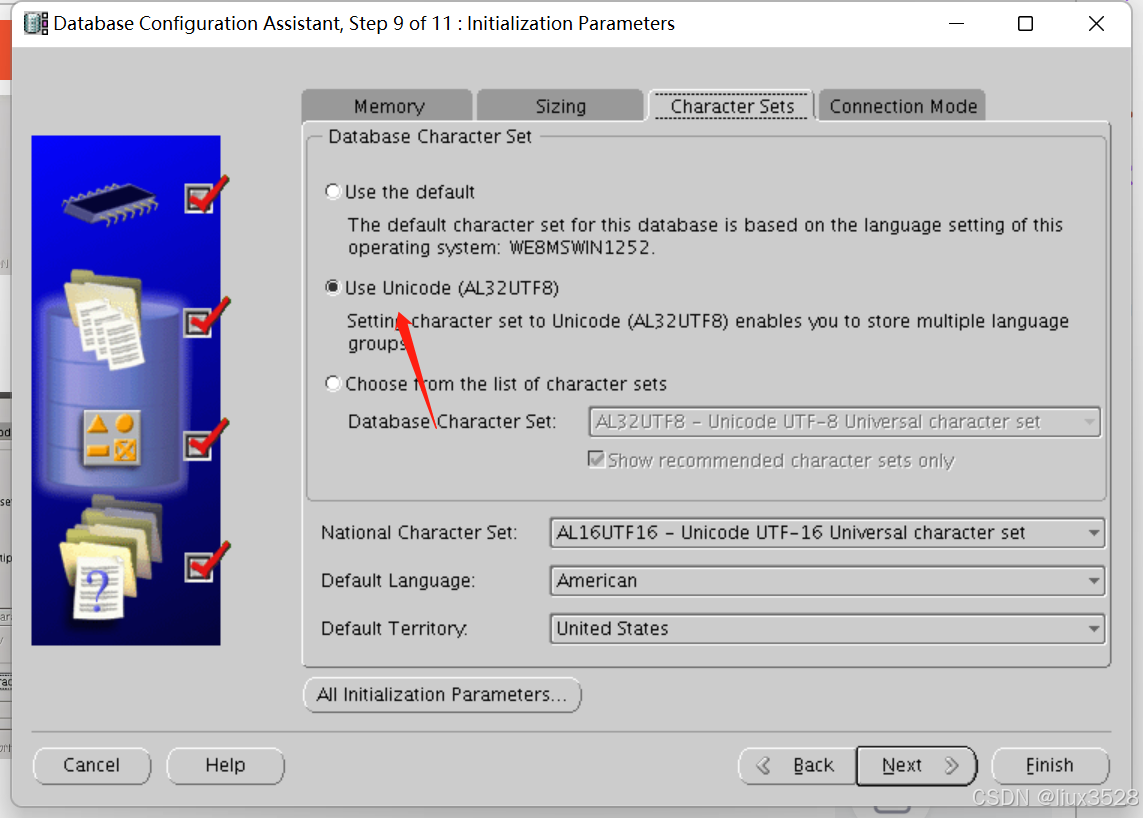Click the 'Default Territory:' label
Screen dimensions: 1143x818
(x=394, y=628)
